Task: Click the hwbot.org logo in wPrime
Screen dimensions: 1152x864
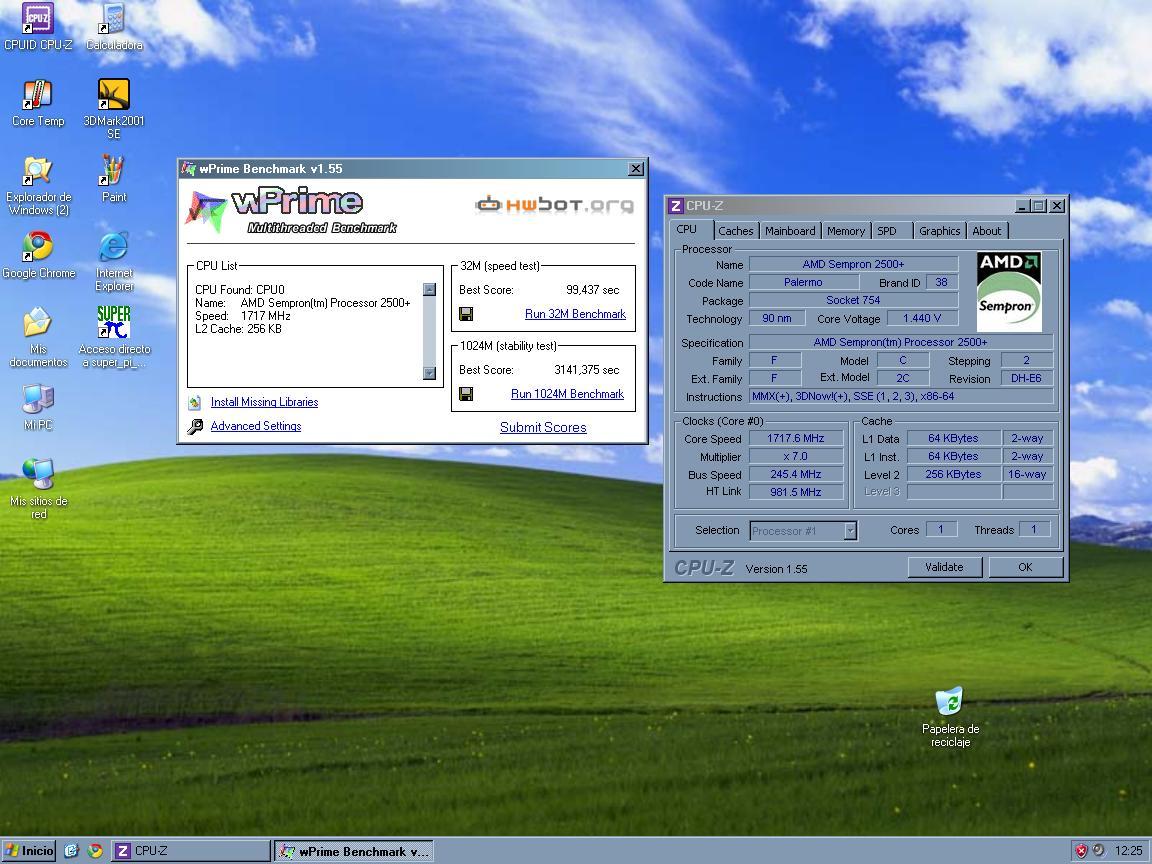Action: tap(555, 204)
